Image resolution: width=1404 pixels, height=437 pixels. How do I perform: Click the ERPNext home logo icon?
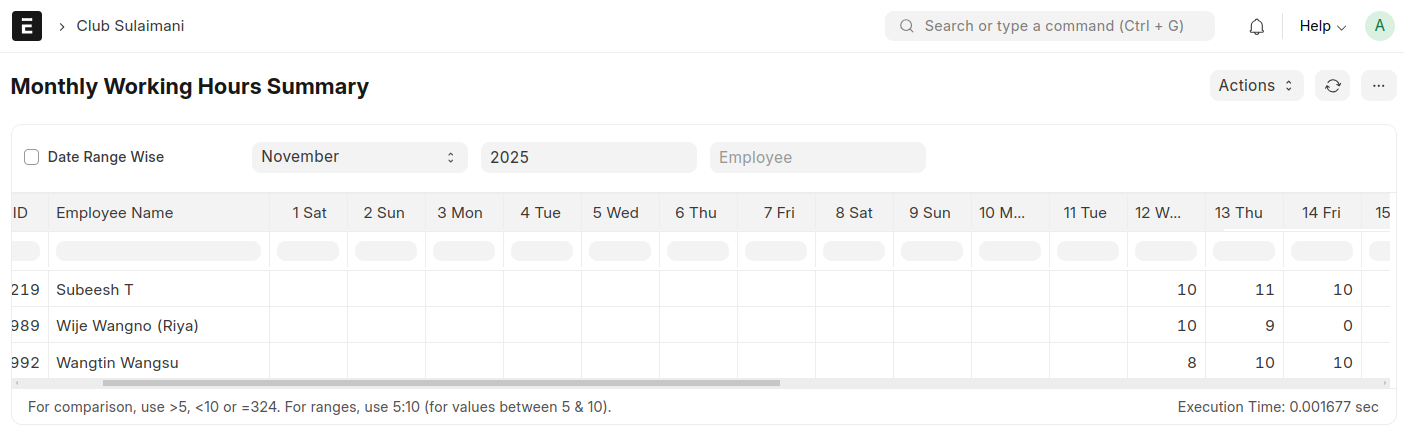27,26
